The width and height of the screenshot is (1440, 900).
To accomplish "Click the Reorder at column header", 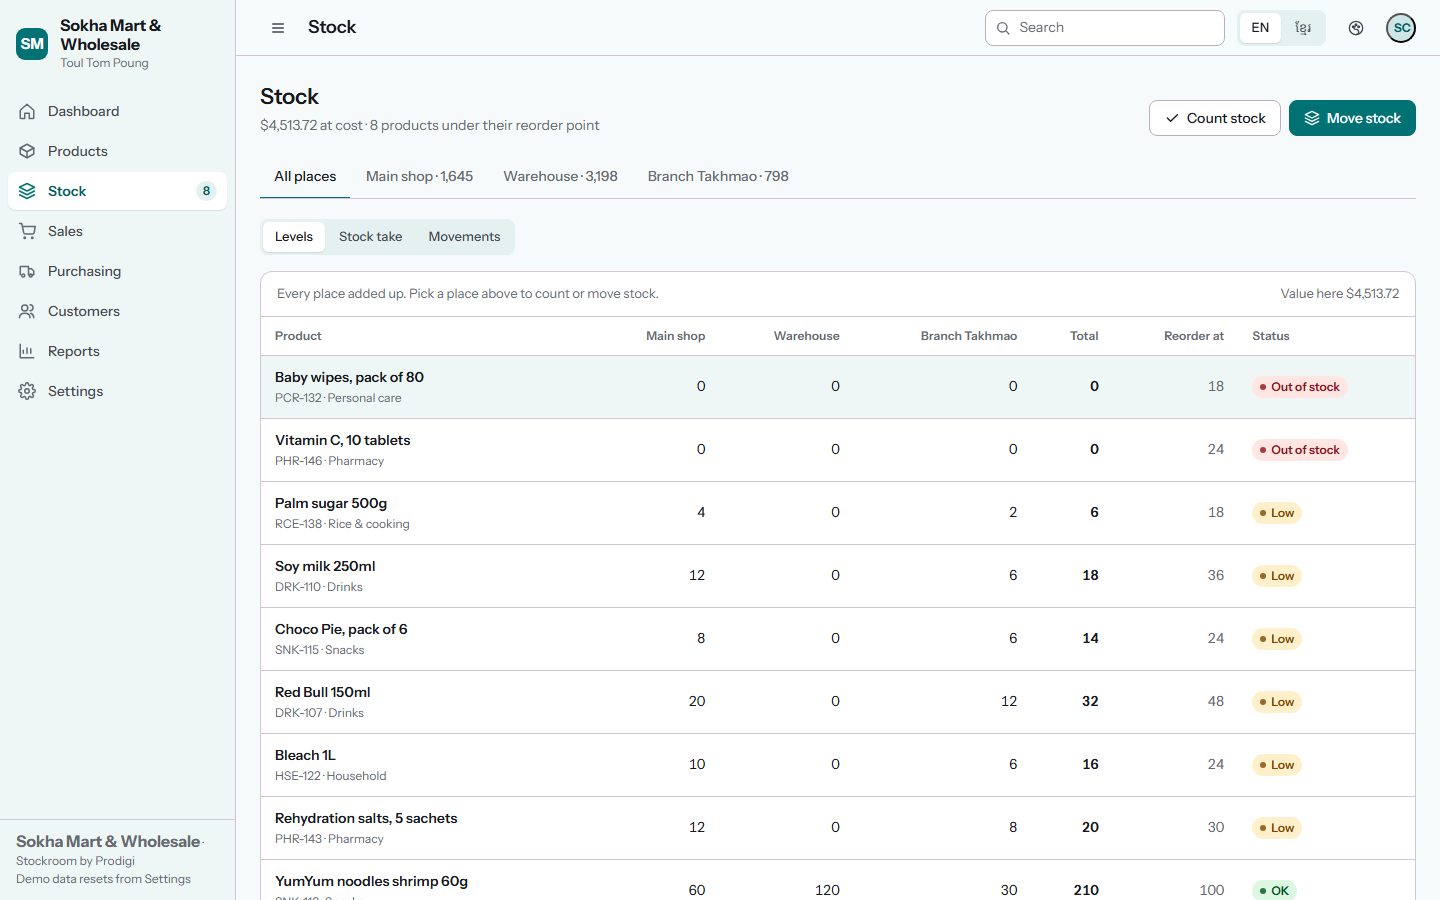I will click(1194, 336).
